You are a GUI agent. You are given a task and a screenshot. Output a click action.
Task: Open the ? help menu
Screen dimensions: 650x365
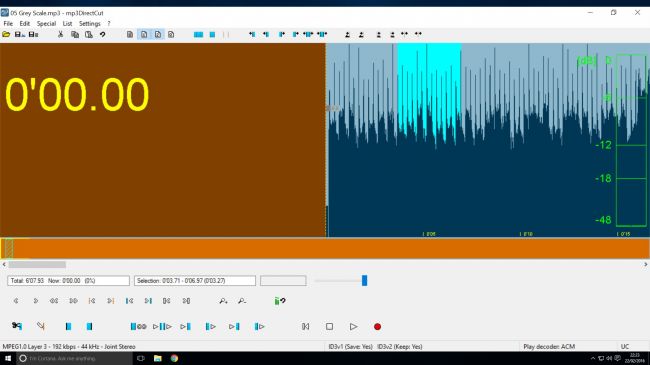click(x=109, y=24)
